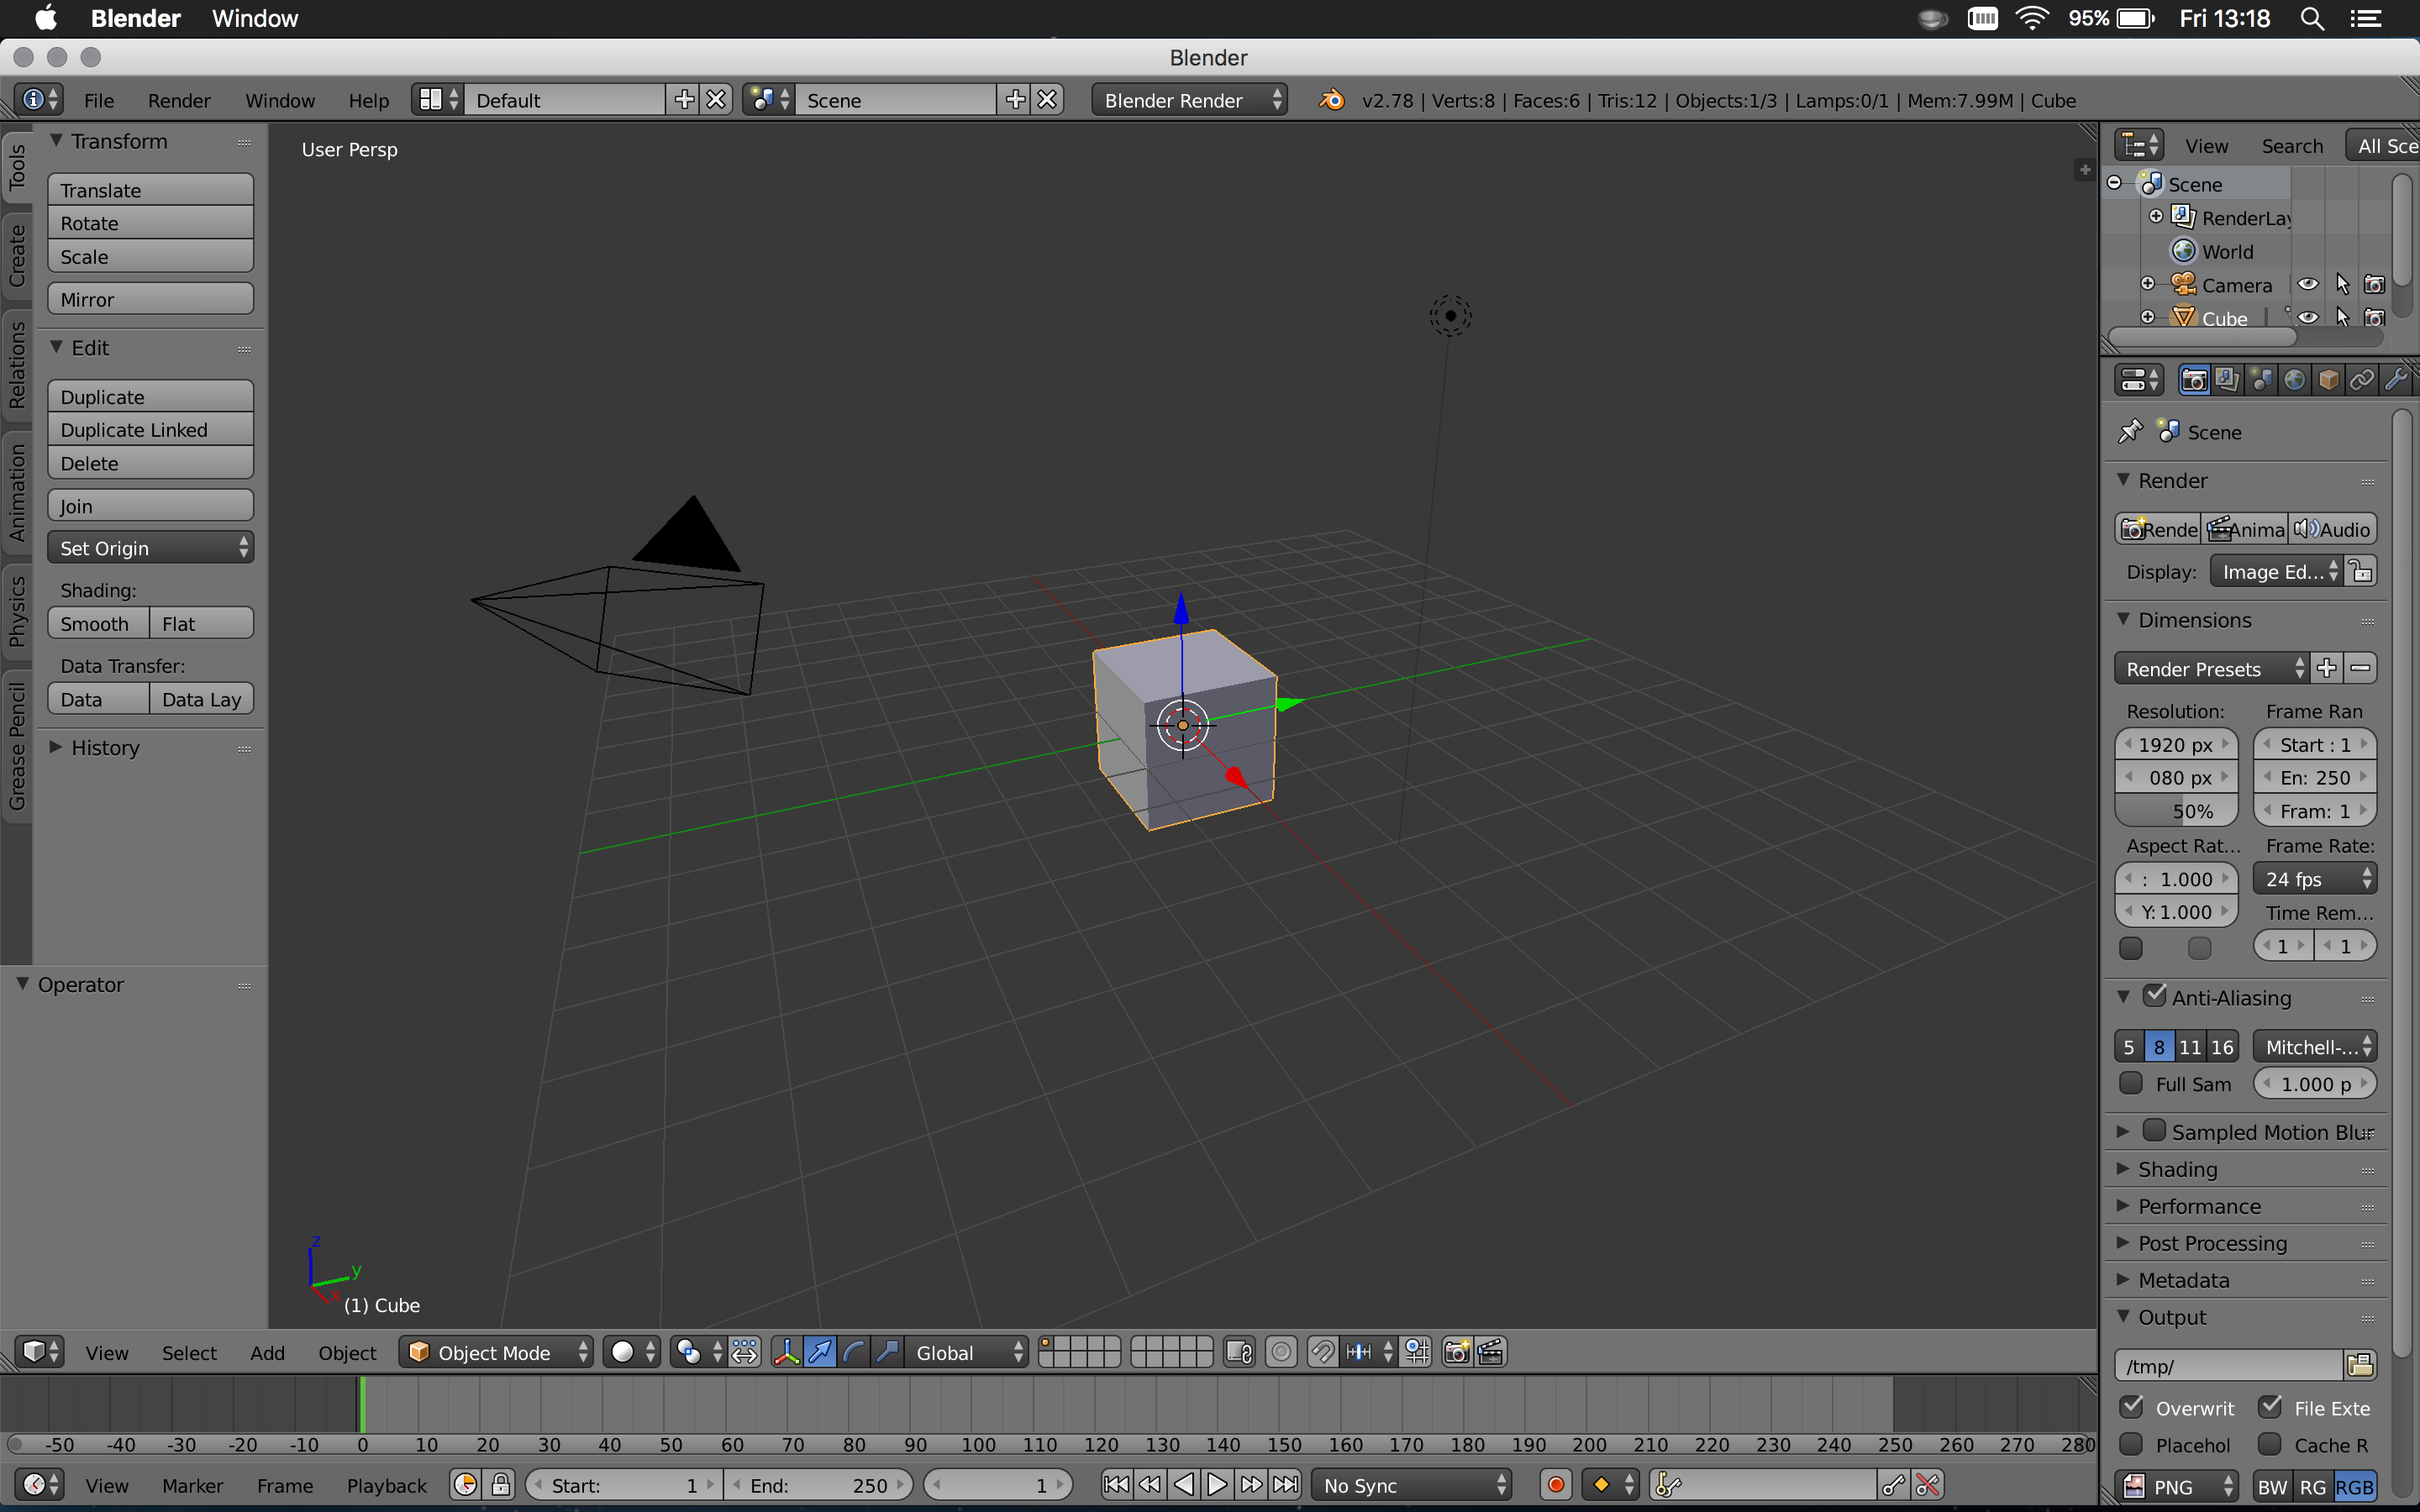
Task: Toggle the snap magnet icon
Action: tap(1322, 1352)
